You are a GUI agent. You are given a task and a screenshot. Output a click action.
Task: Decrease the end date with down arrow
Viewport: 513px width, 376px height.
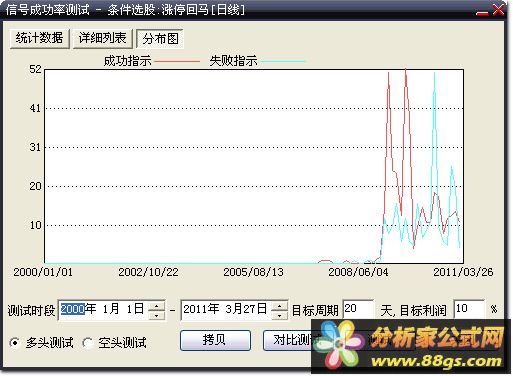click(x=280, y=315)
